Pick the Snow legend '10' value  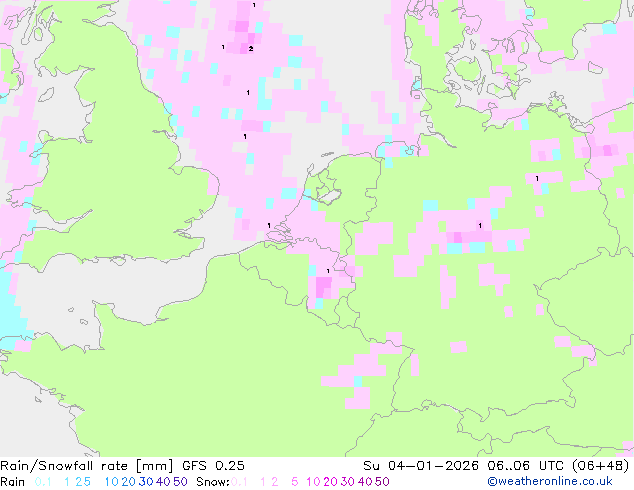pos(313,482)
